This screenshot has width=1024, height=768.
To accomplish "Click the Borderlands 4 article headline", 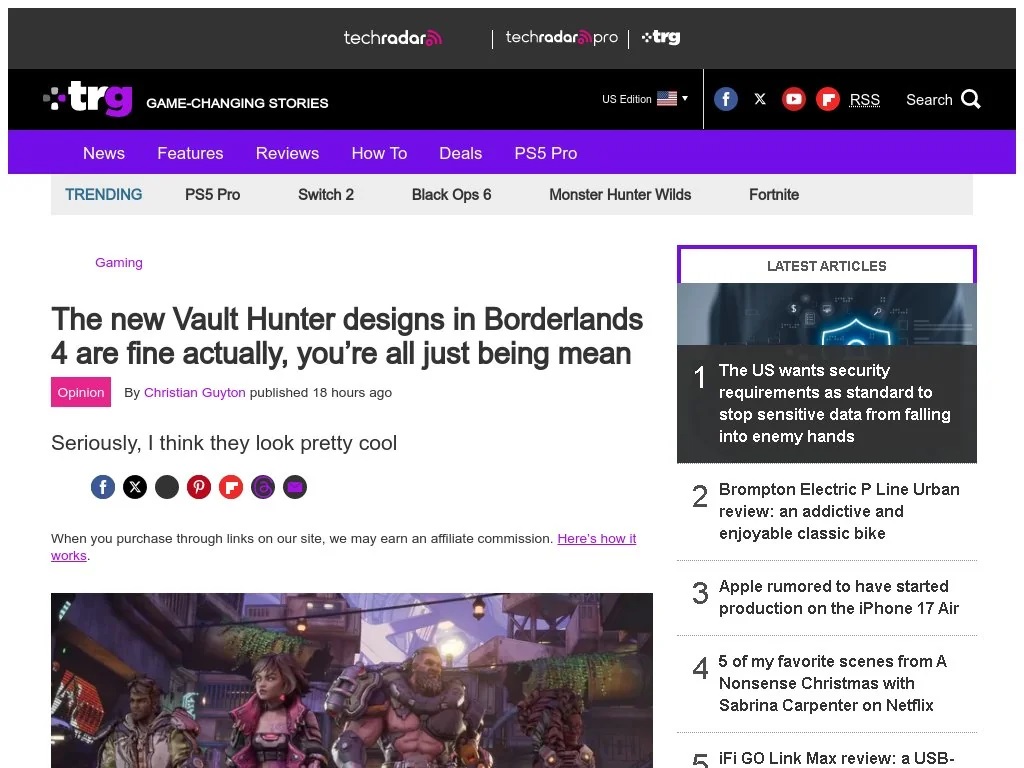I will (x=347, y=336).
